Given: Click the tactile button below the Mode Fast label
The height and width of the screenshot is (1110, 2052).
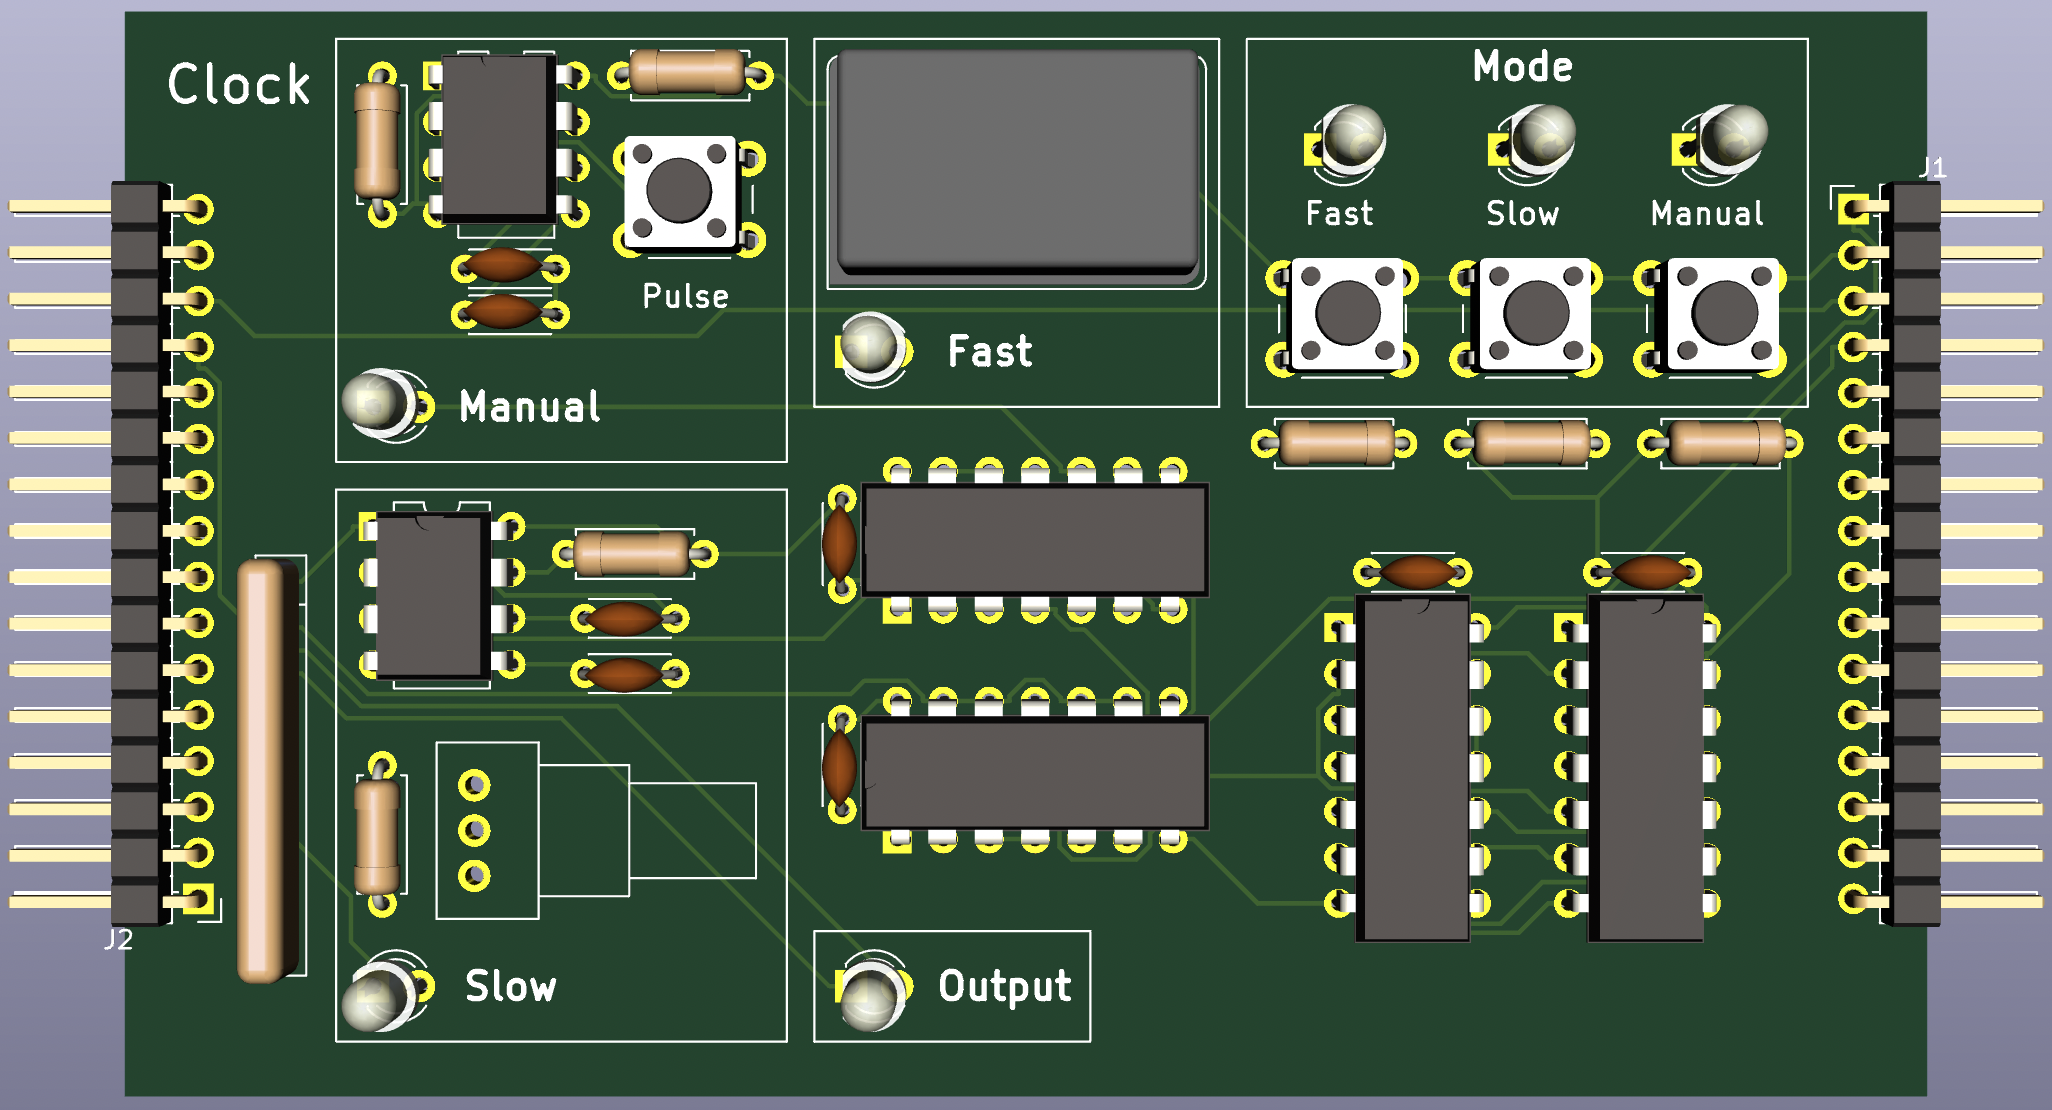Looking at the screenshot, I should pyautogui.click(x=1347, y=313).
